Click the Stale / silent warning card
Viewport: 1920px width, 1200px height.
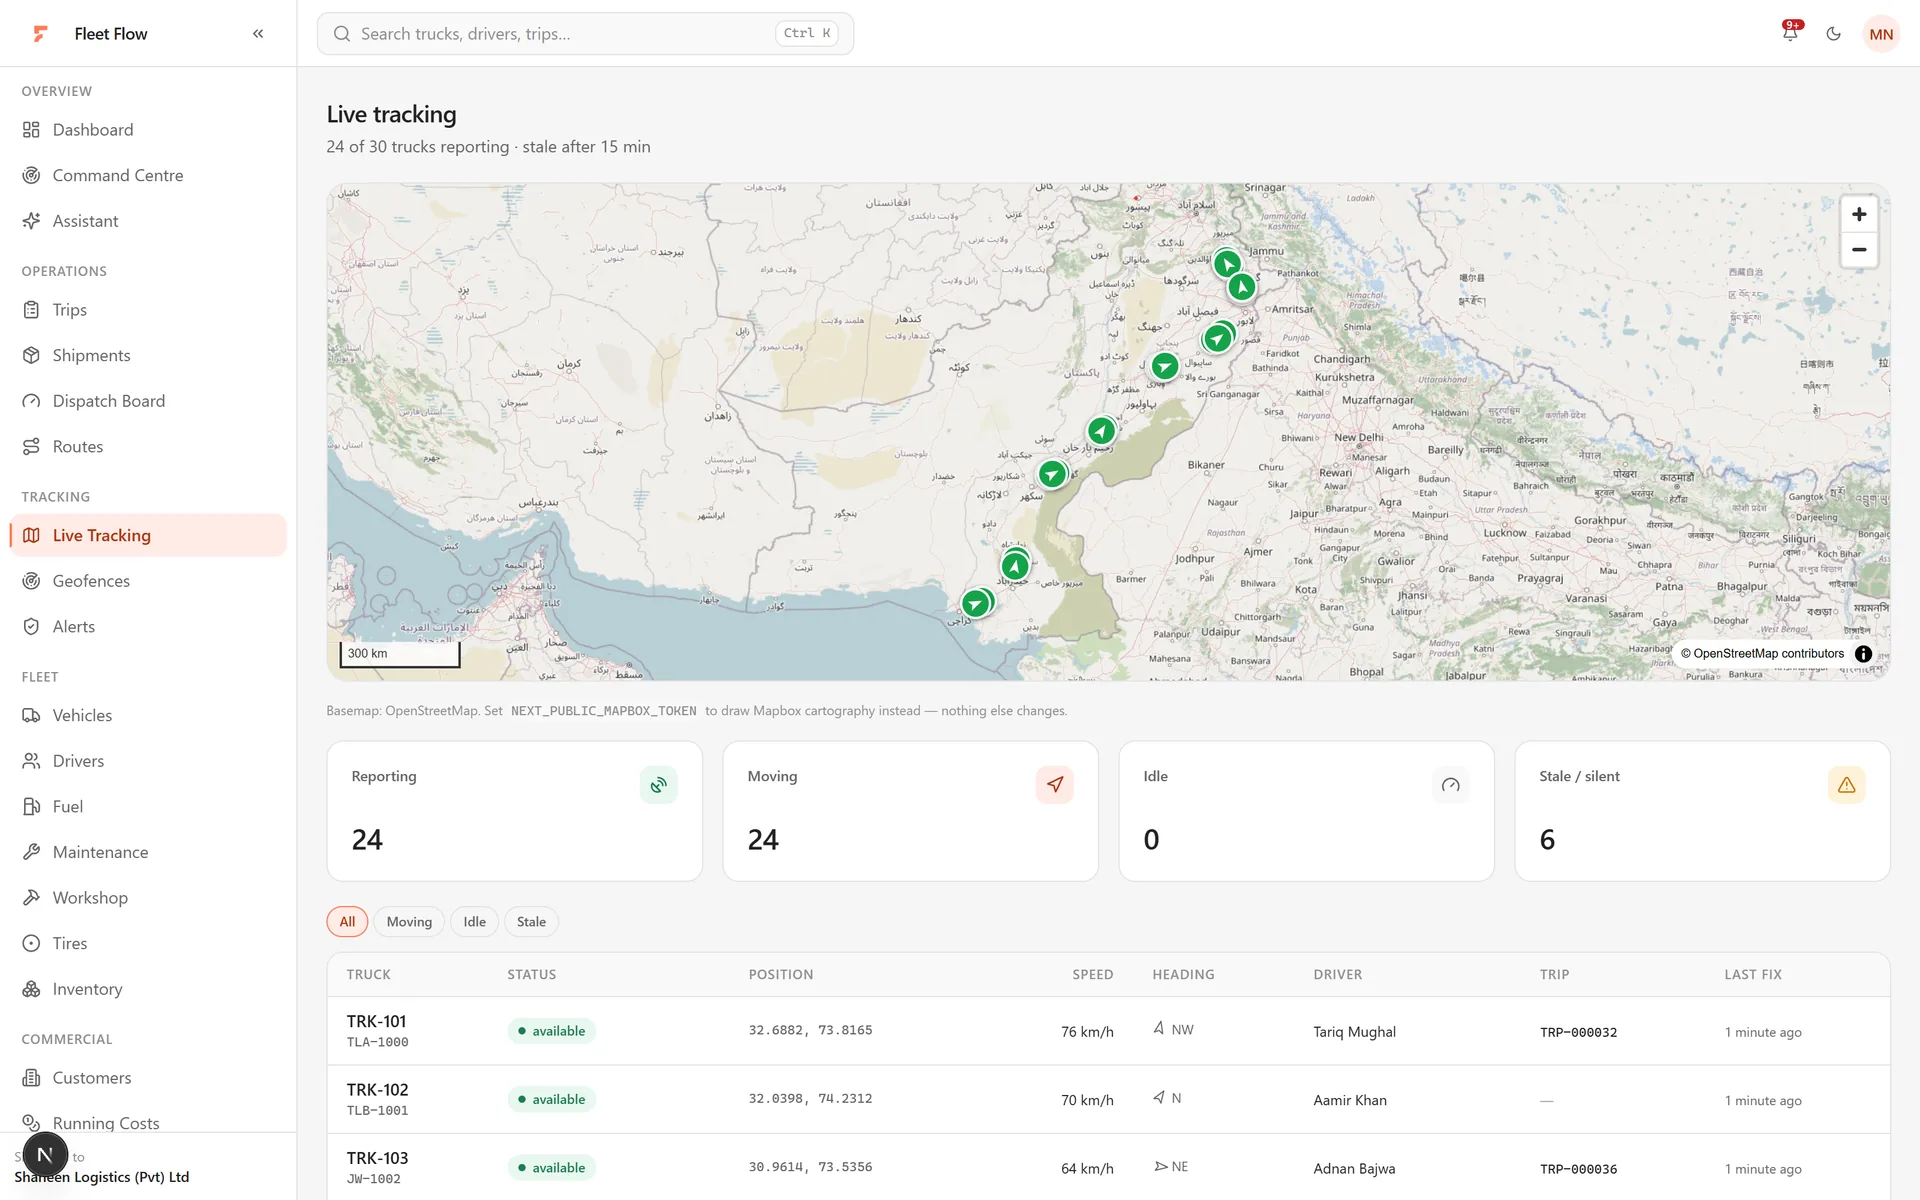(x=1702, y=811)
